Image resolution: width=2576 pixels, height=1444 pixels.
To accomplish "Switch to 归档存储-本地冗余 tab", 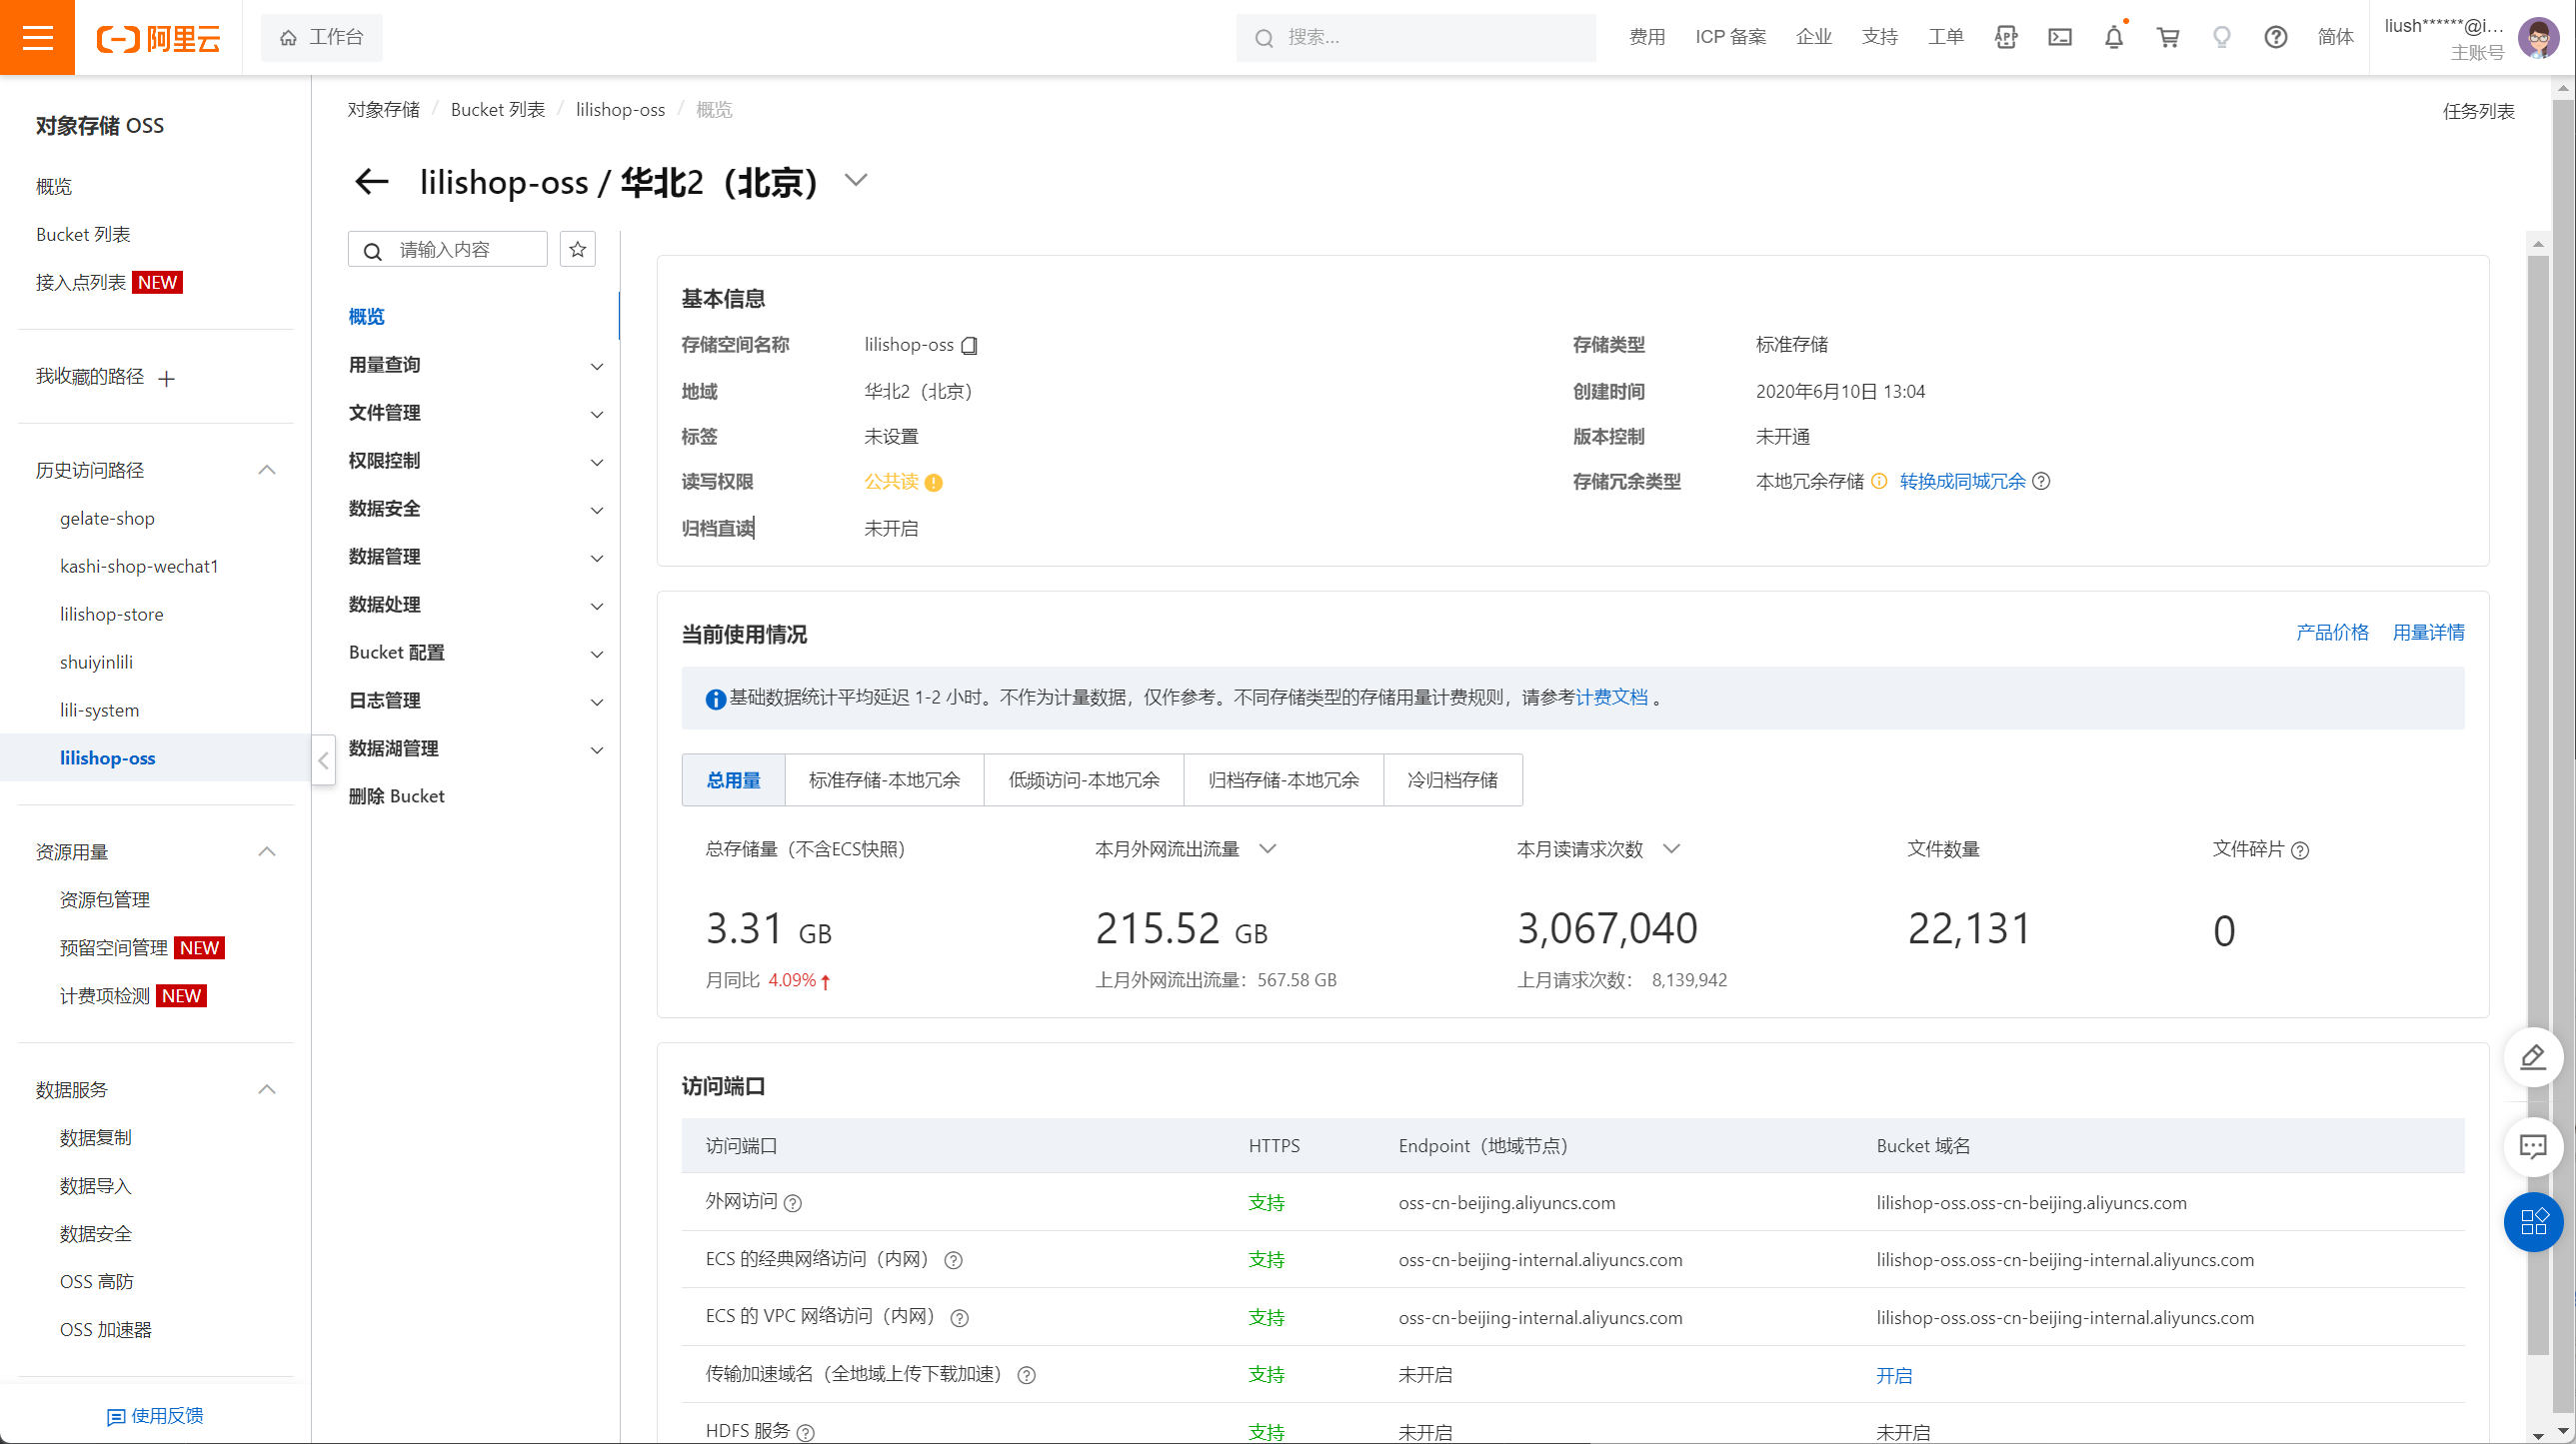I will click(x=1284, y=780).
